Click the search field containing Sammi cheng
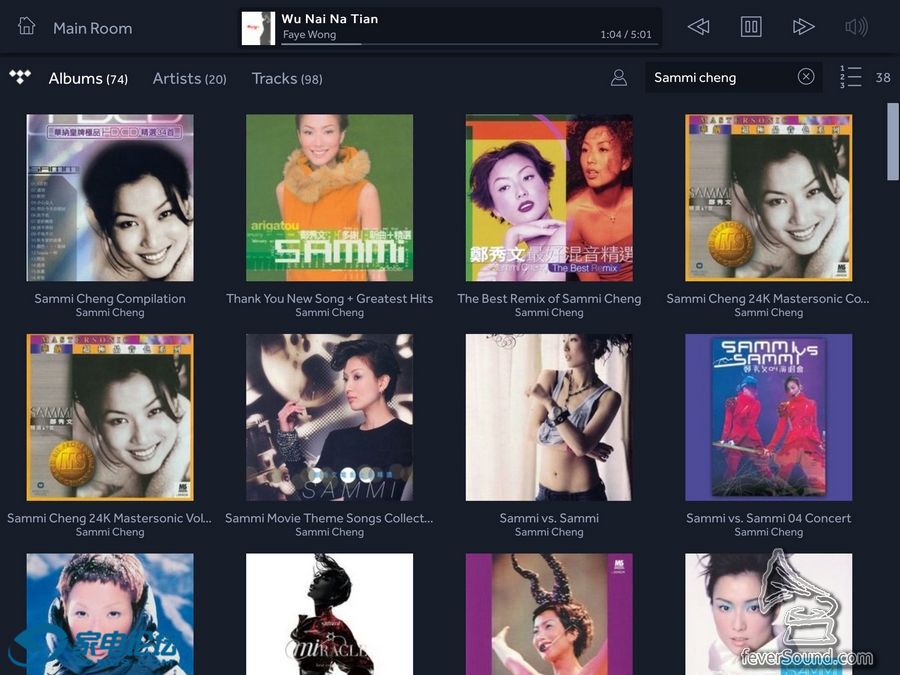The height and width of the screenshot is (675, 900). pos(720,77)
